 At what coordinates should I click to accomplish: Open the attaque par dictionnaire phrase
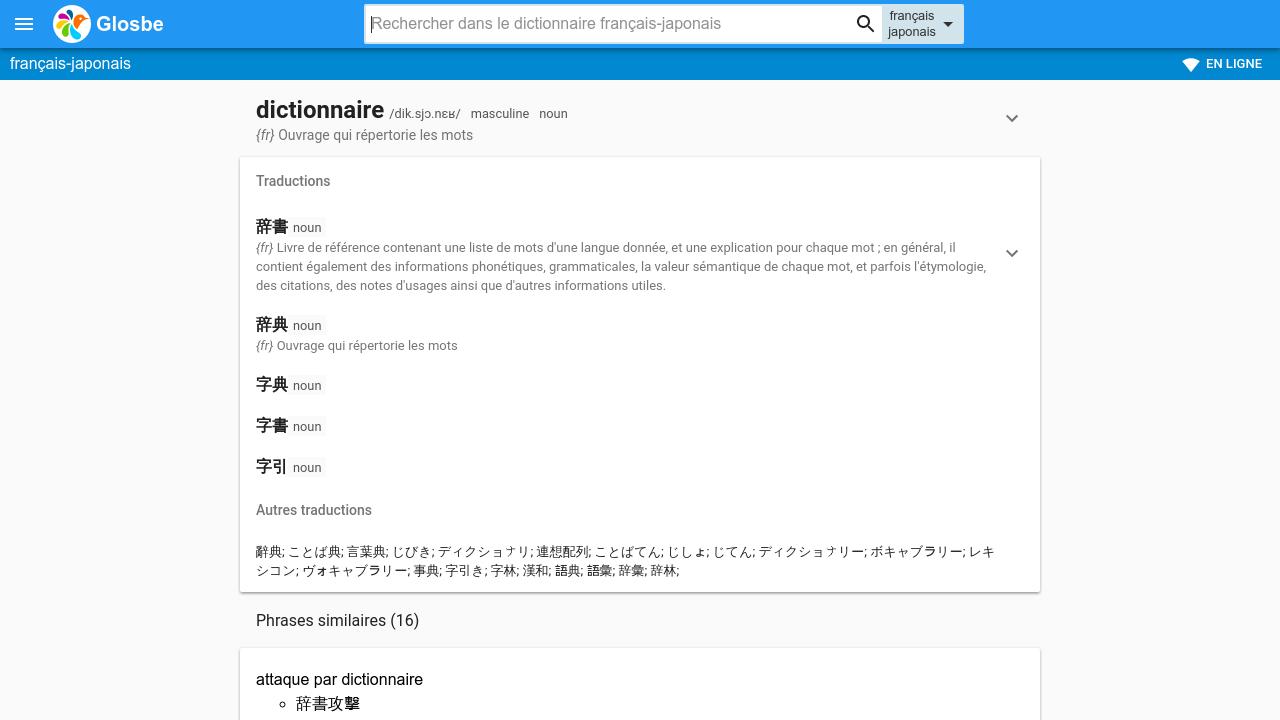click(x=339, y=680)
